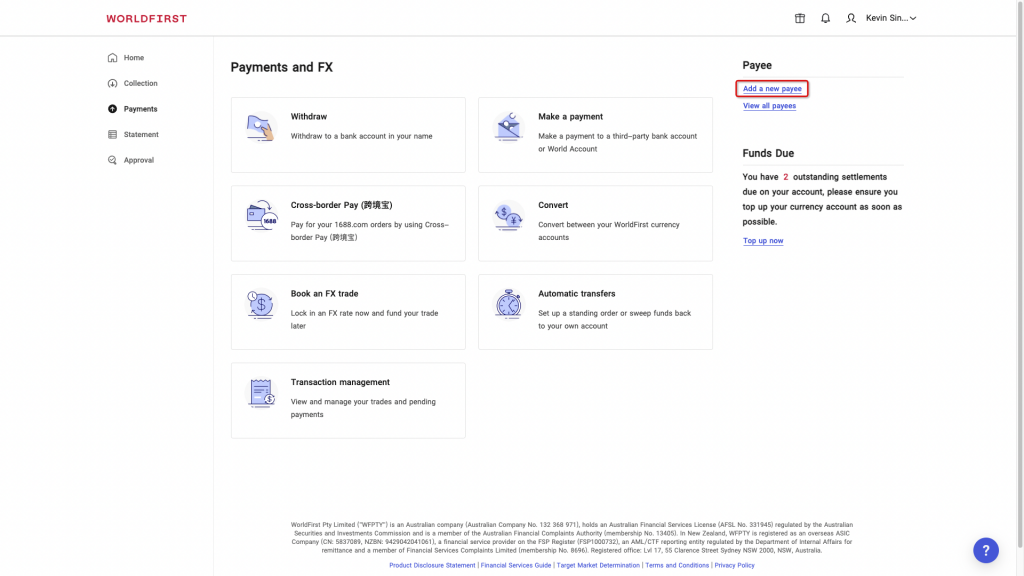The image size is (1024, 576).
Task: Click the Book an FX trade icon
Action: click(x=261, y=304)
